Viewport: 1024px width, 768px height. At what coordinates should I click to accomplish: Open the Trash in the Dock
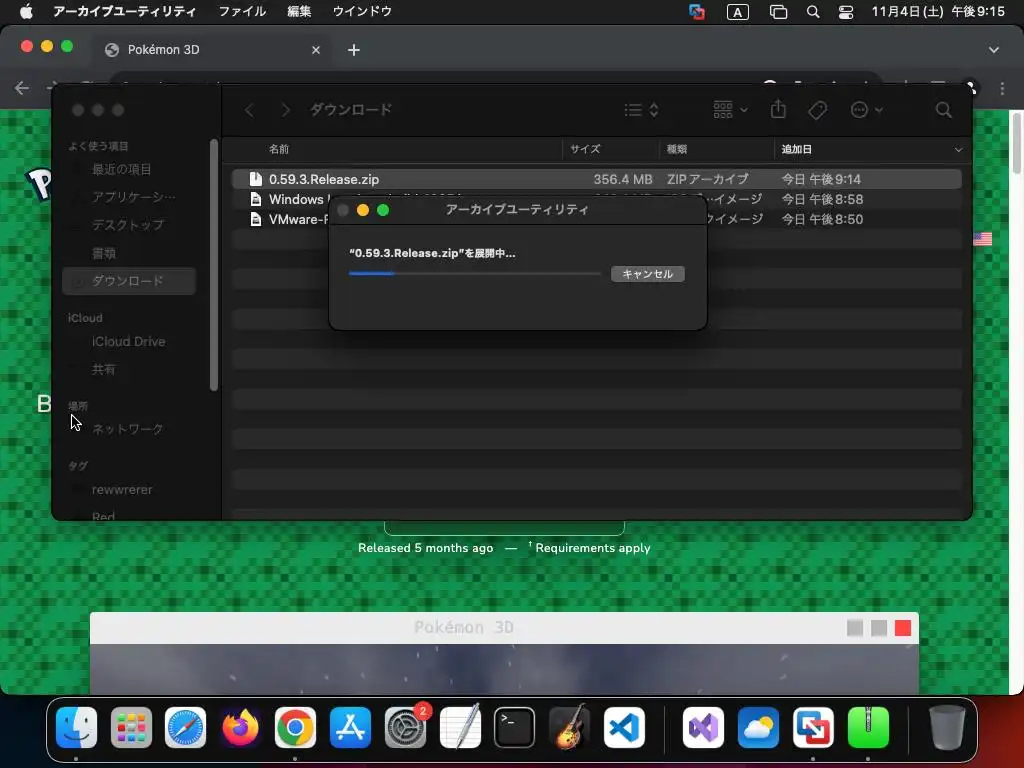(946, 727)
